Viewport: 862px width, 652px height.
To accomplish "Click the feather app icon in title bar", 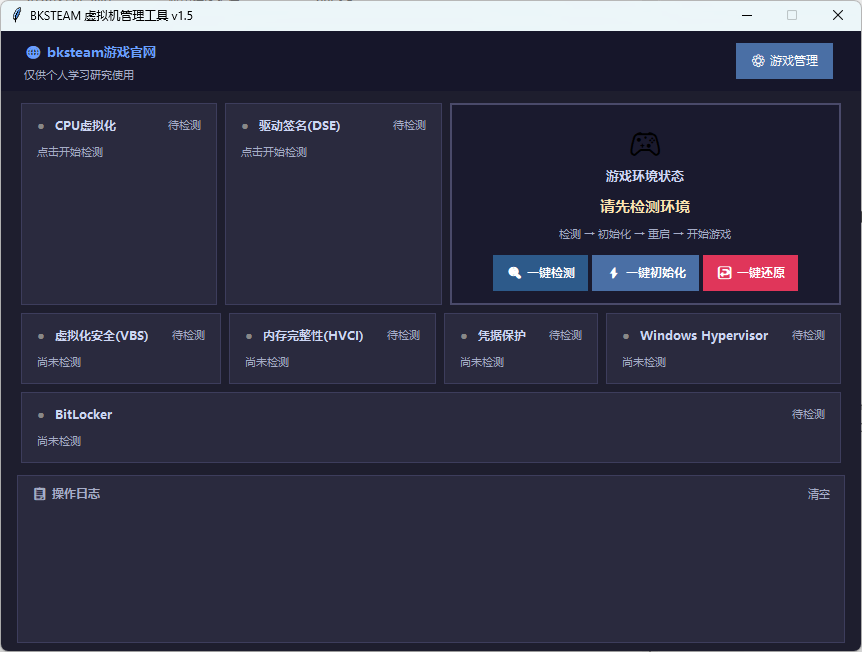I will point(16,15).
